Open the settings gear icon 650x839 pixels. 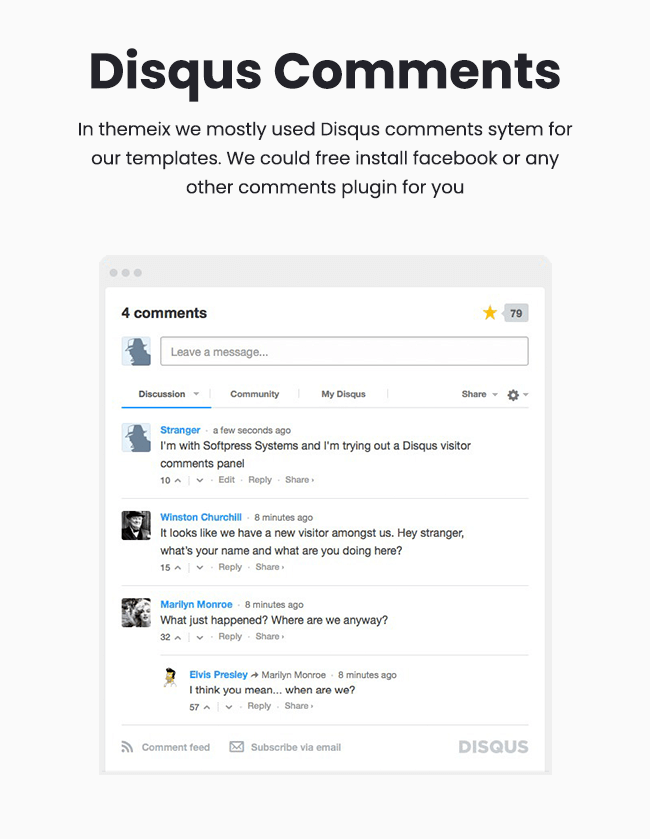(513, 395)
